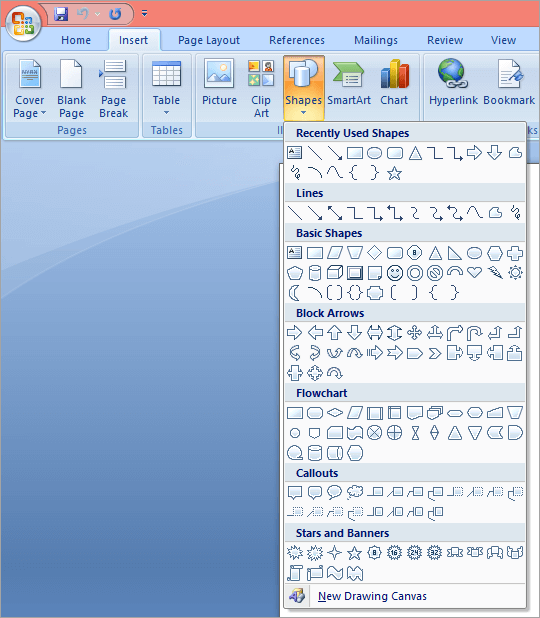Select the Rectangular Callout shape

pos(294,492)
